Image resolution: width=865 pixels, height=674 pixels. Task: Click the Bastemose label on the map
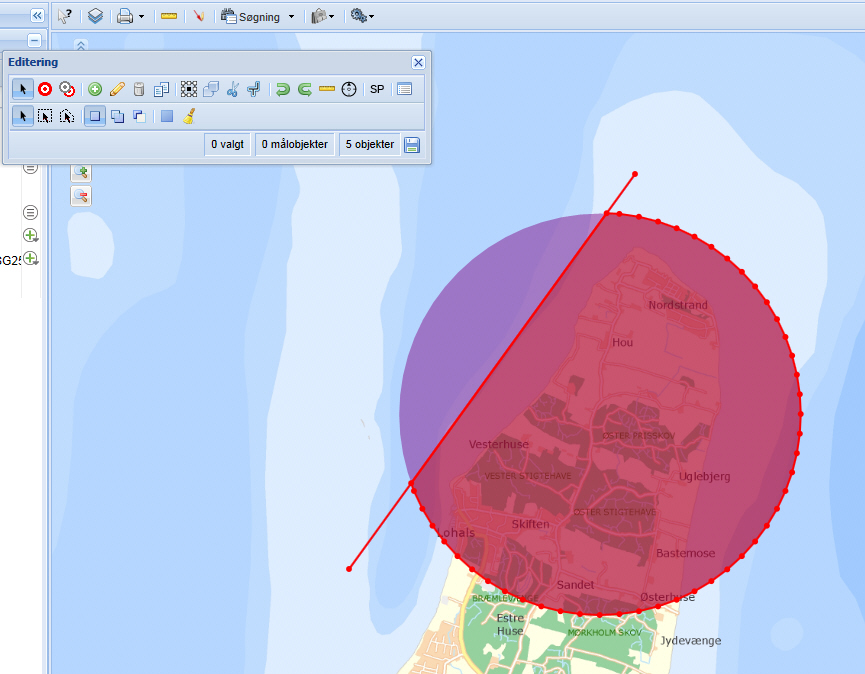pyautogui.click(x=686, y=553)
